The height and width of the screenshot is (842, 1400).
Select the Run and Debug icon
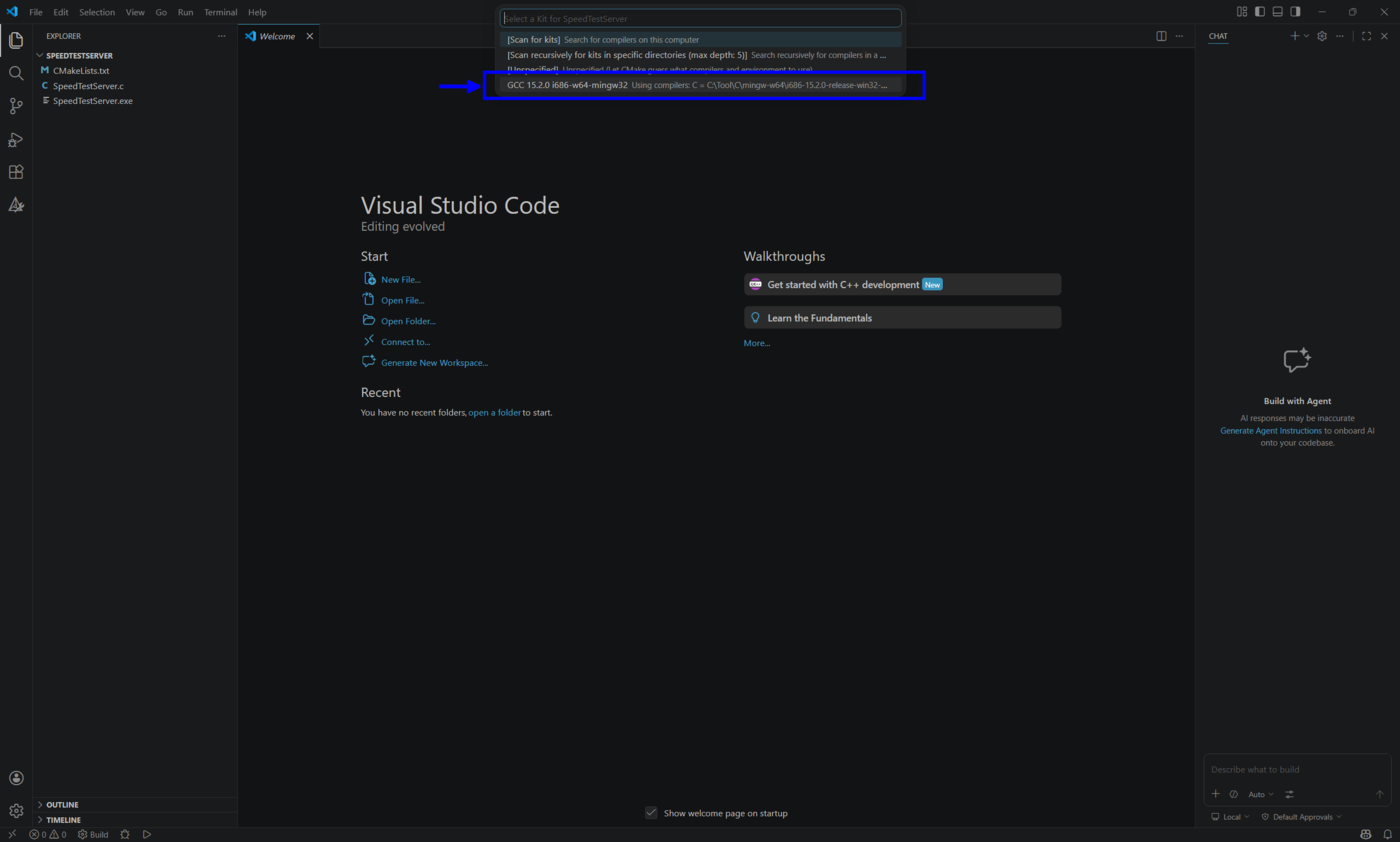pyautogui.click(x=15, y=139)
